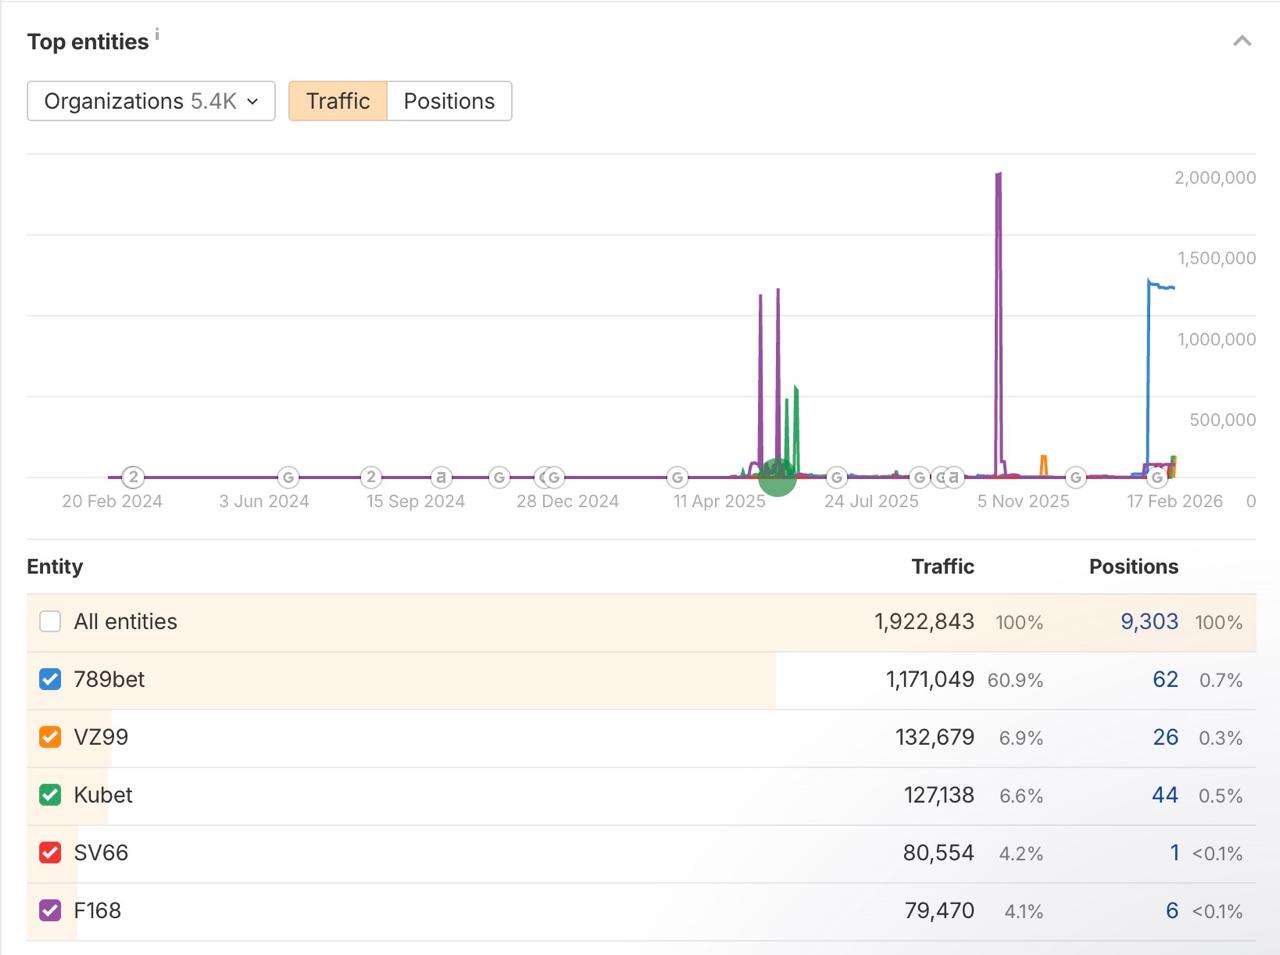This screenshot has height=955, width=1280.
Task: Click the '2' update marker near 20 Feb 2024
Action: coord(133,477)
